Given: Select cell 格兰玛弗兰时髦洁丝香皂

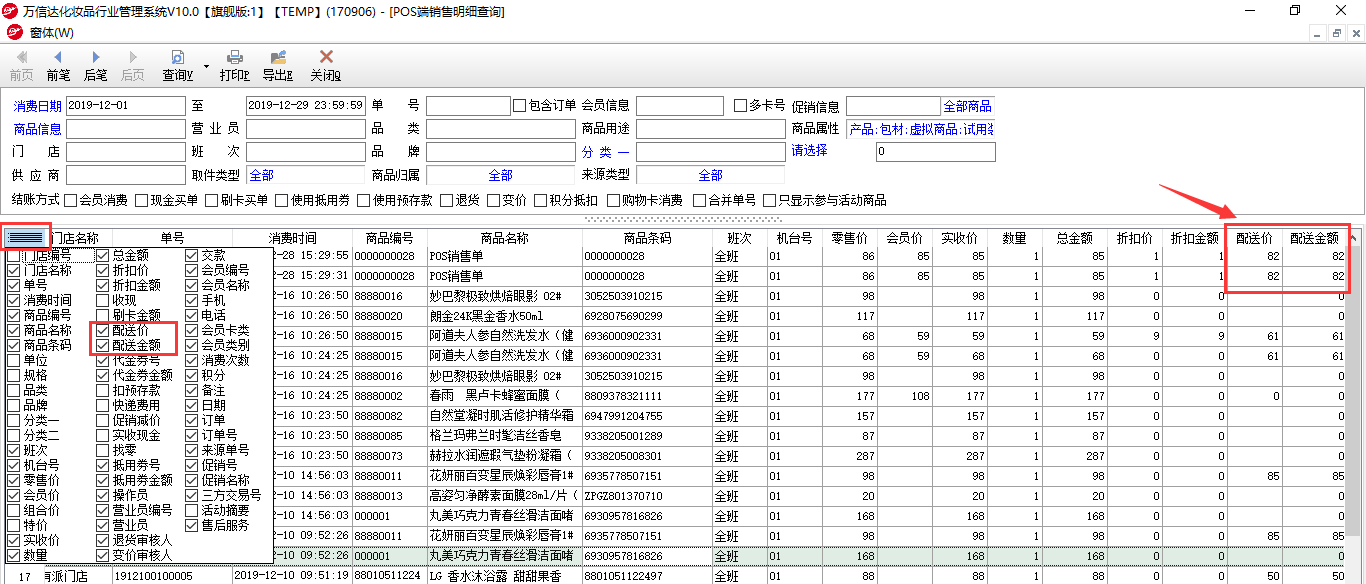Looking at the screenshot, I should pyautogui.click(x=504, y=436).
